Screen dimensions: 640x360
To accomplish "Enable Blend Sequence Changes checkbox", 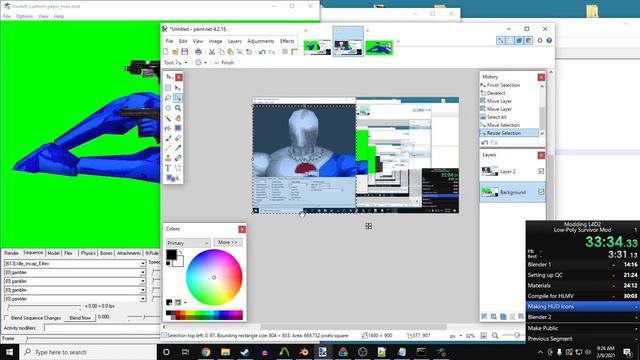I will (6, 318).
